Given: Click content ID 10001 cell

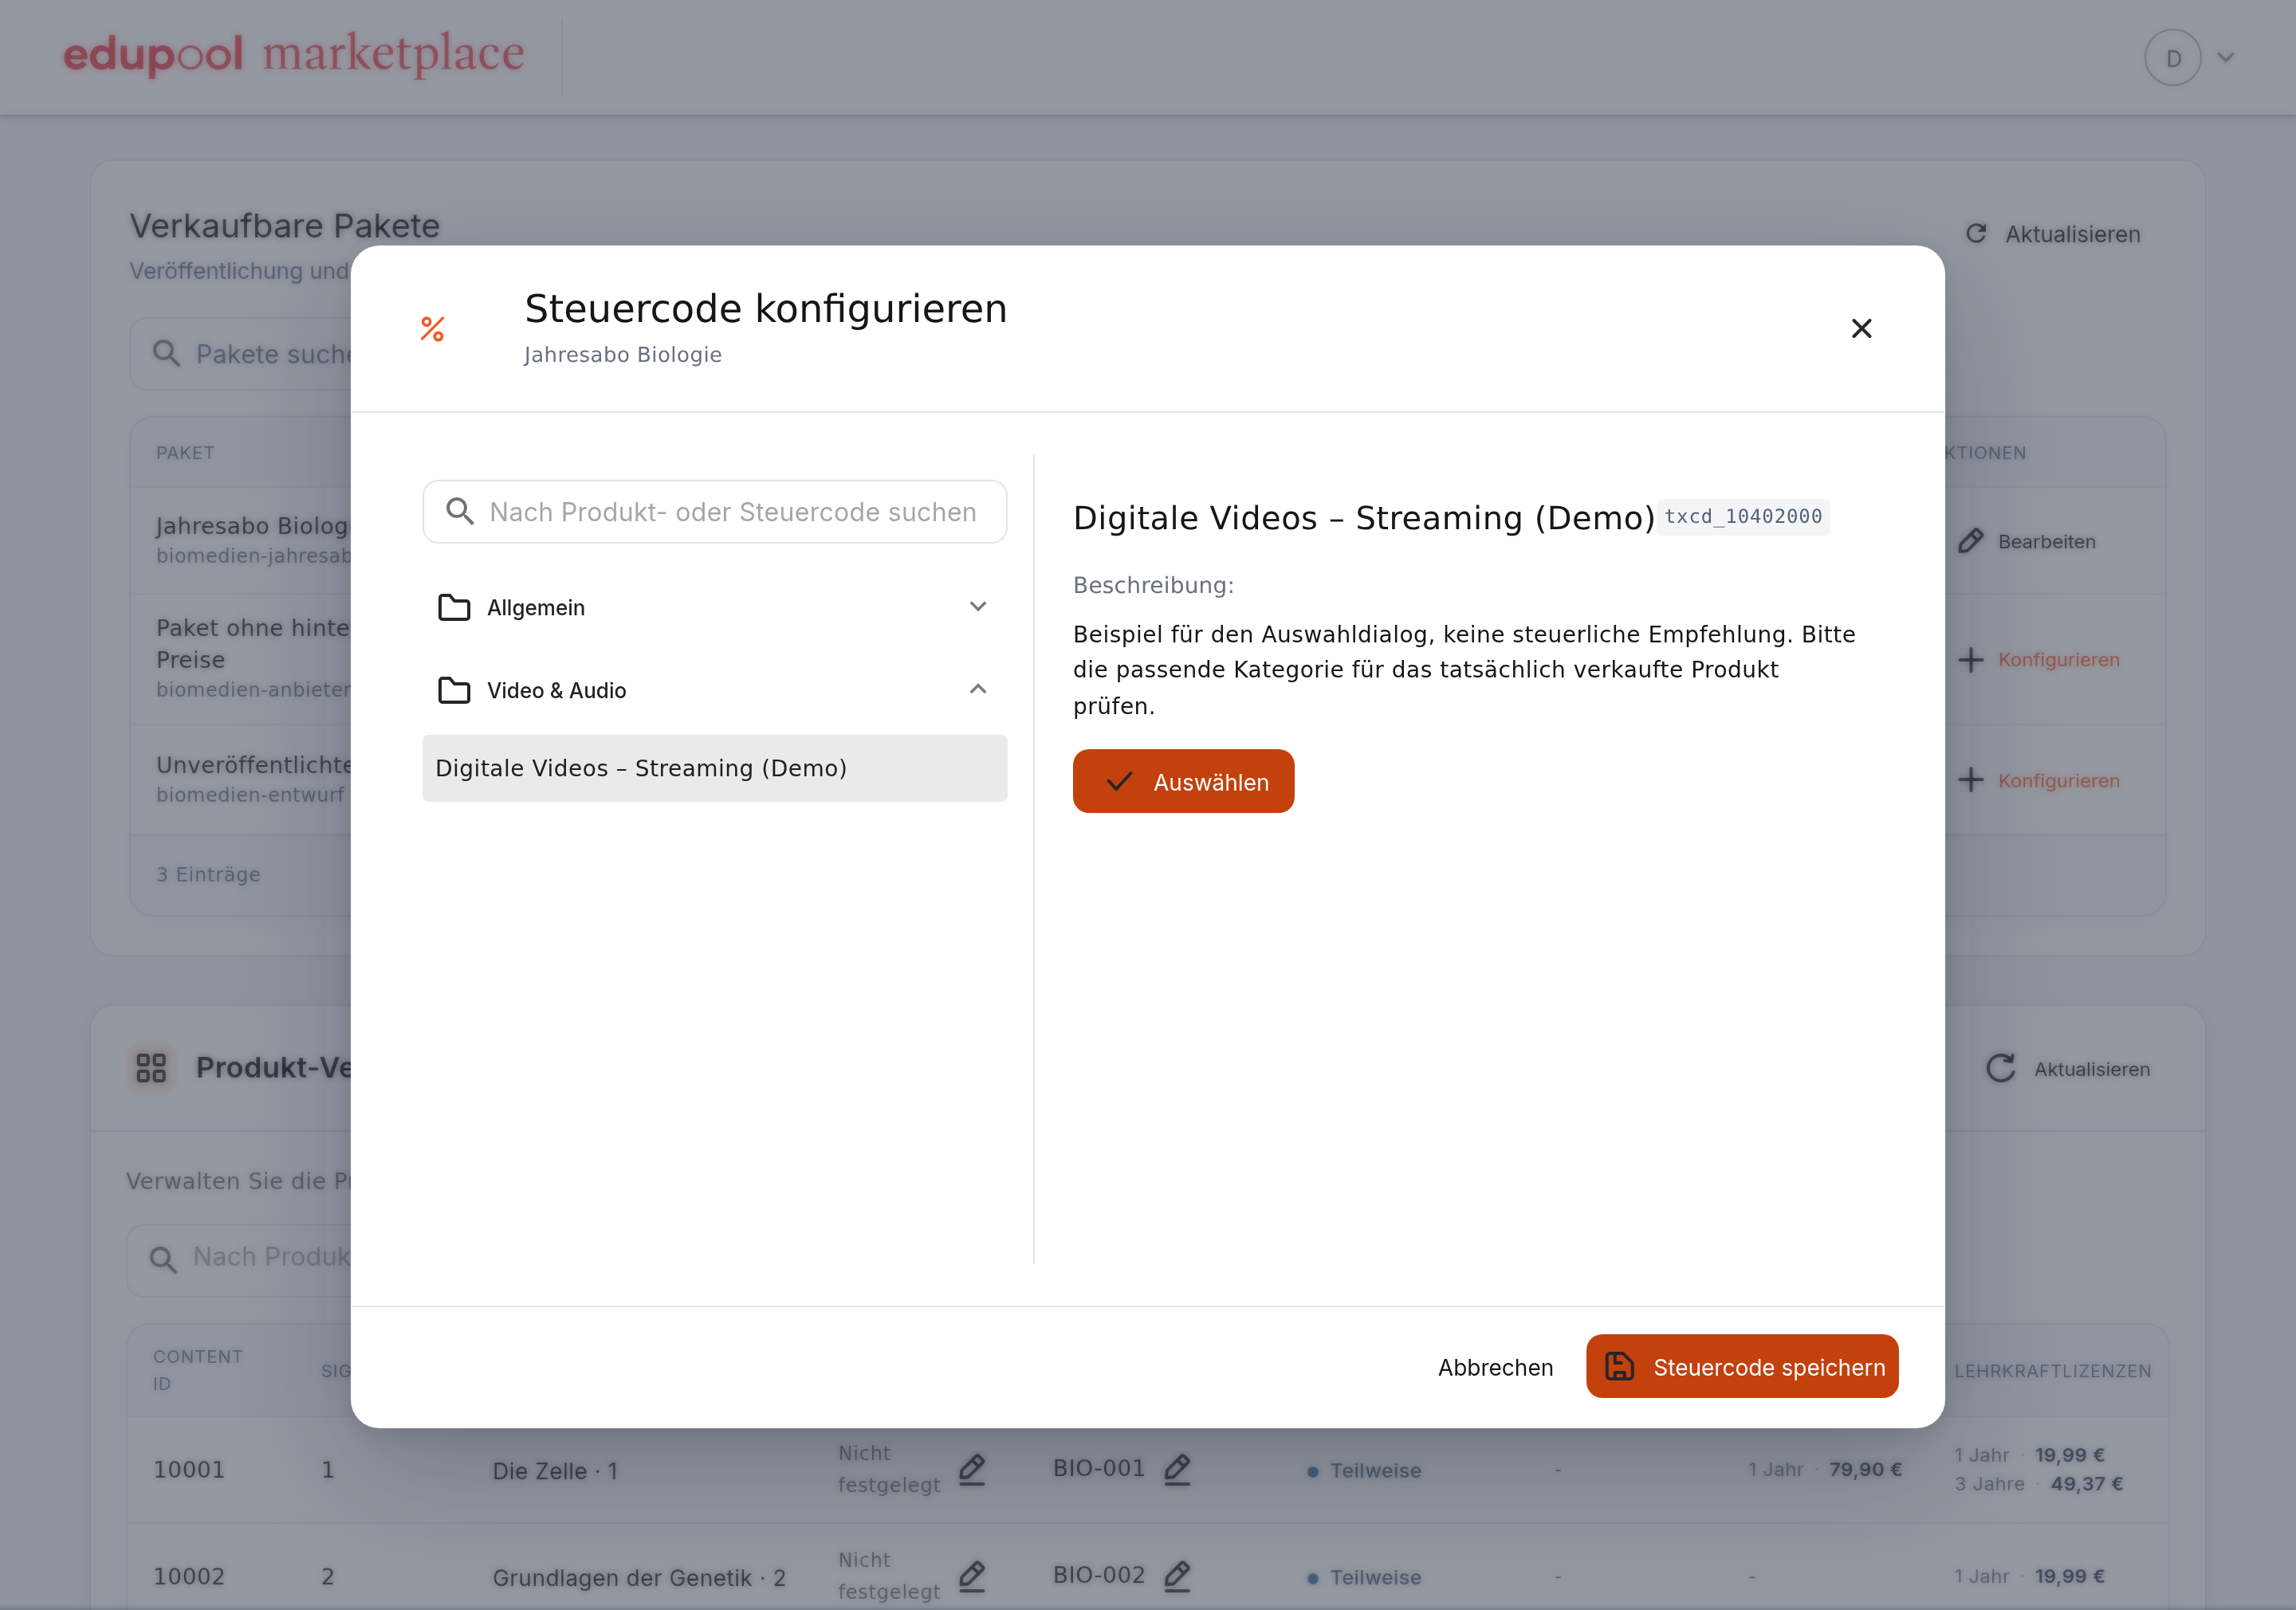Looking at the screenshot, I should pyautogui.click(x=189, y=1469).
